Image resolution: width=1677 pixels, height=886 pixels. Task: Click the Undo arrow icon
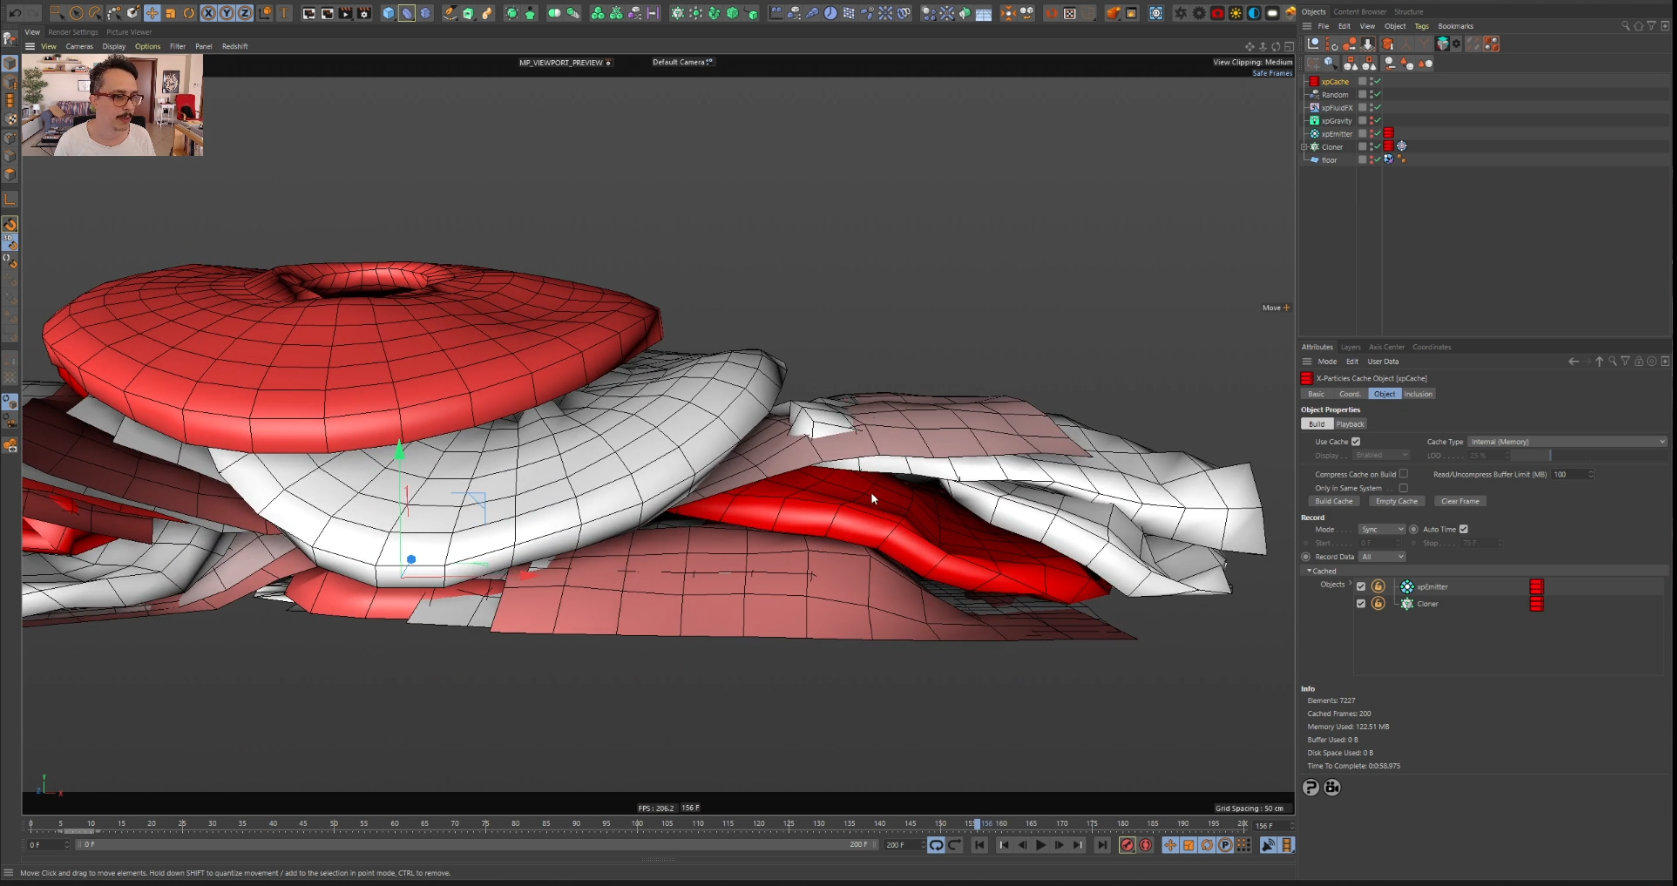coord(15,13)
